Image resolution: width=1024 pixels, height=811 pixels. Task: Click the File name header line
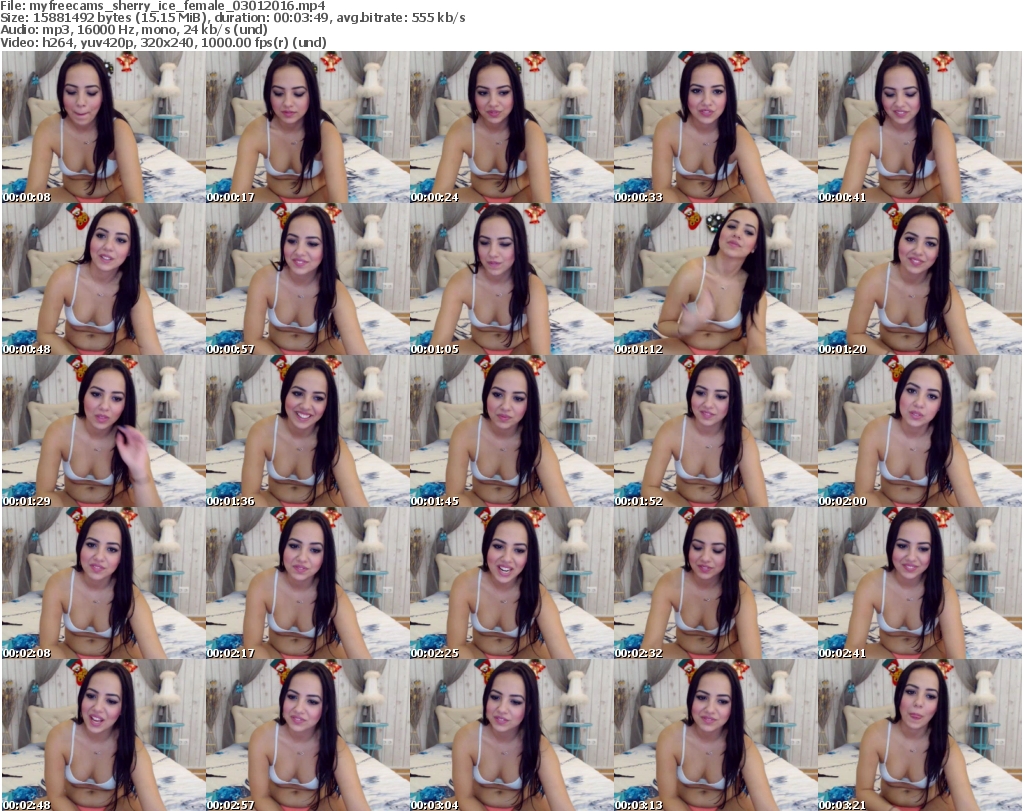click(x=163, y=6)
